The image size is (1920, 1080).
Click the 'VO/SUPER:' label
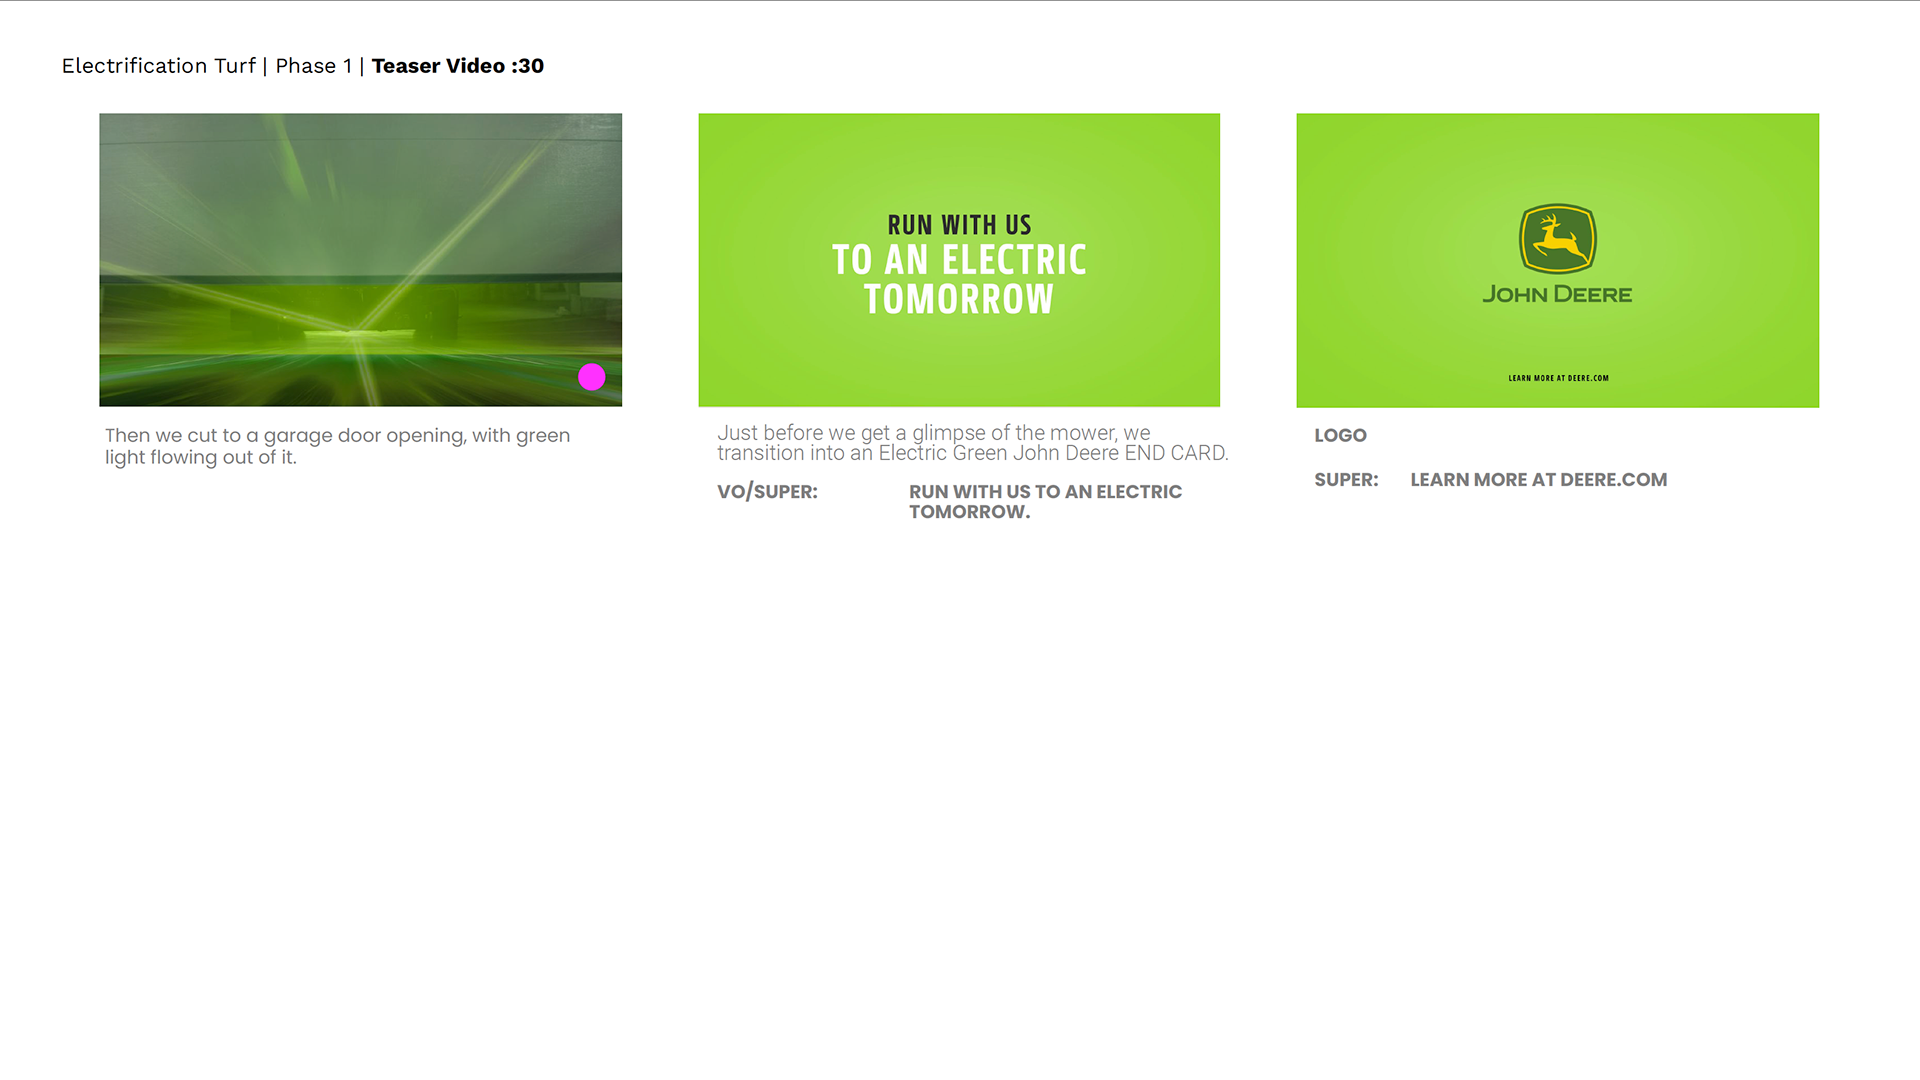[x=767, y=492]
